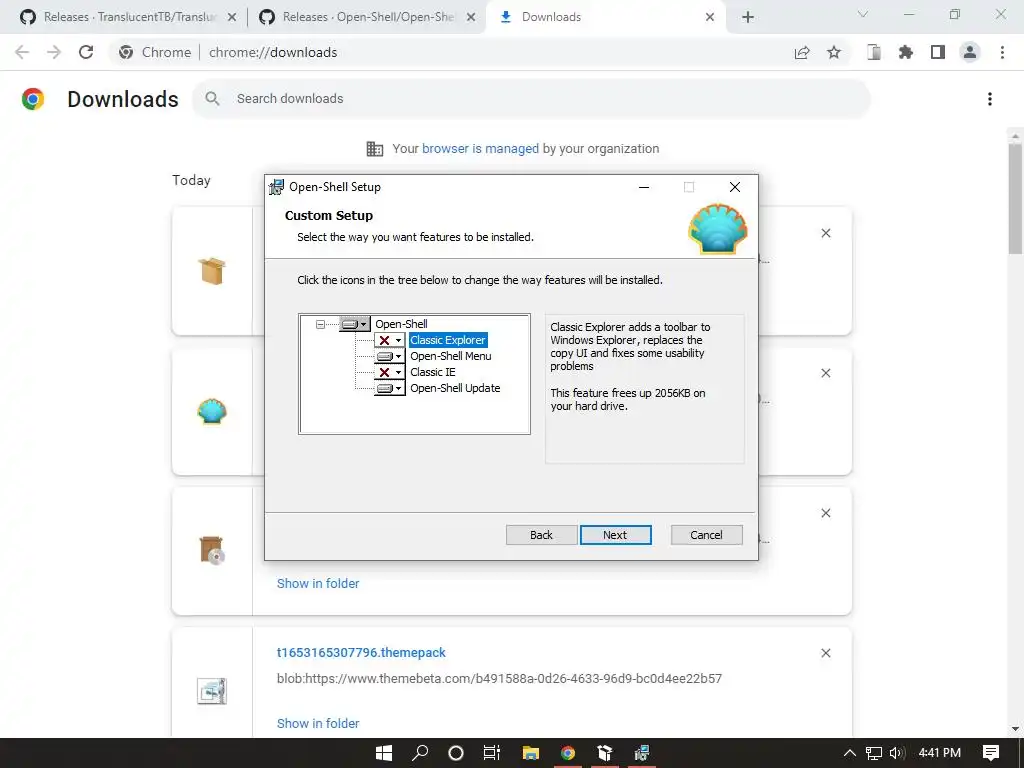Click the extension icon left of the puzzle icon

tap(874, 52)
